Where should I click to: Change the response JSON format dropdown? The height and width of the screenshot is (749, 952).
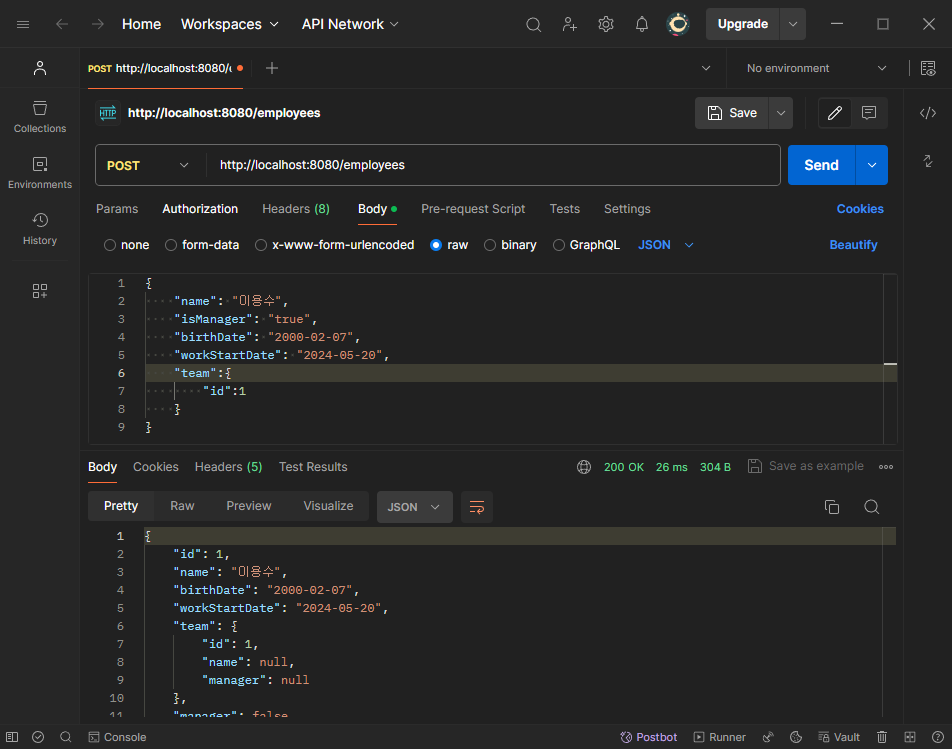pyautogui.click(x=415, y=507)
